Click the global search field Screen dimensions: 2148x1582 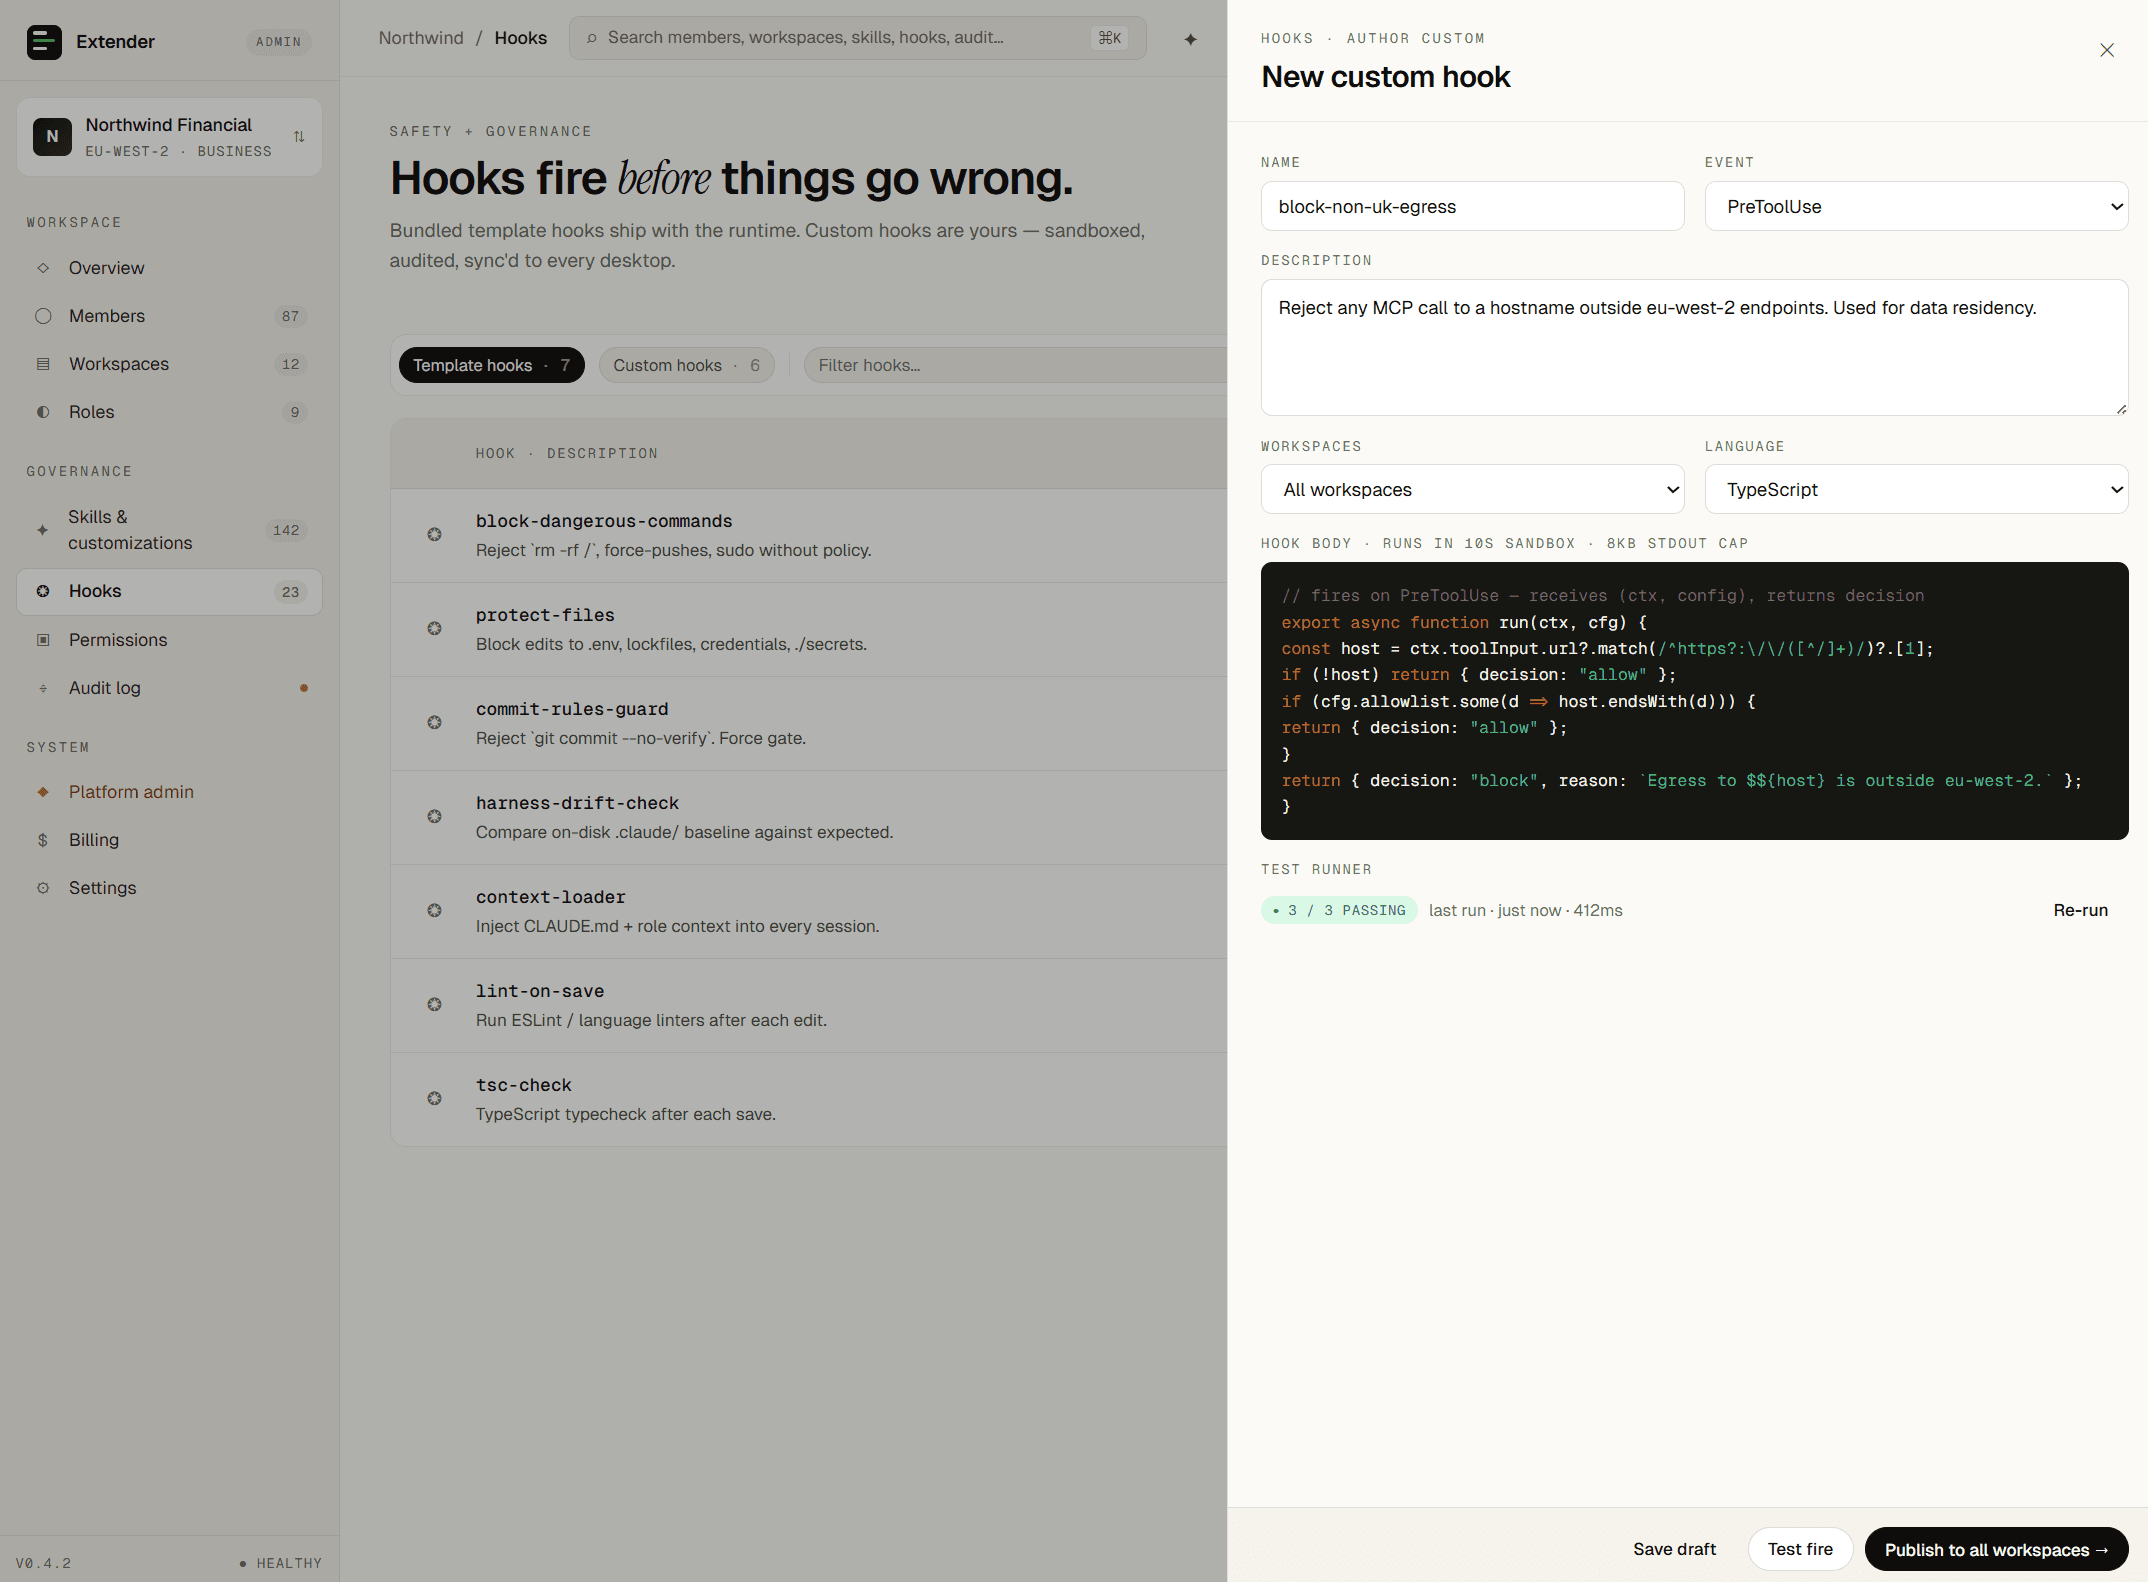[x=857, y=38]
